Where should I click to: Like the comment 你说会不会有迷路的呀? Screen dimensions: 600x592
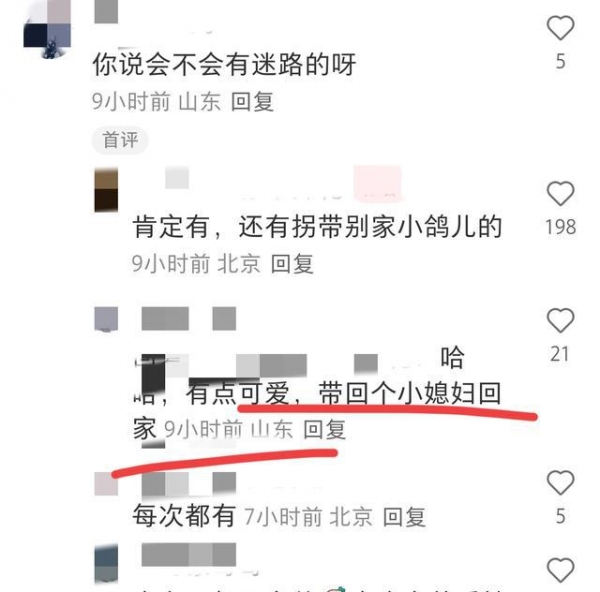tap(560, 28)
